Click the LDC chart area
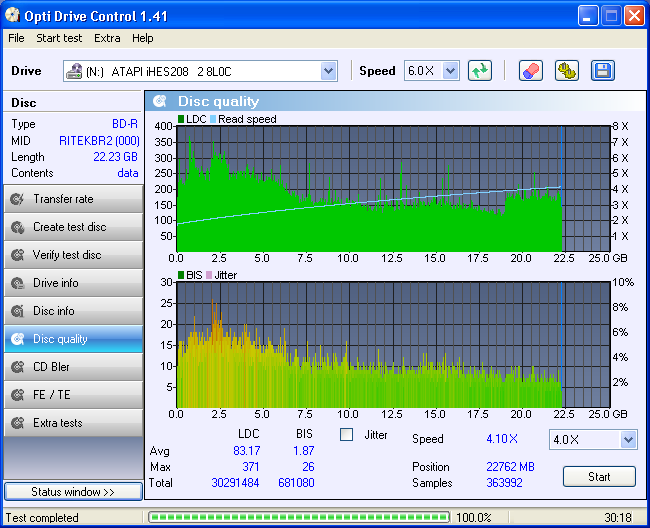650x528 pixels. (393, 189)
